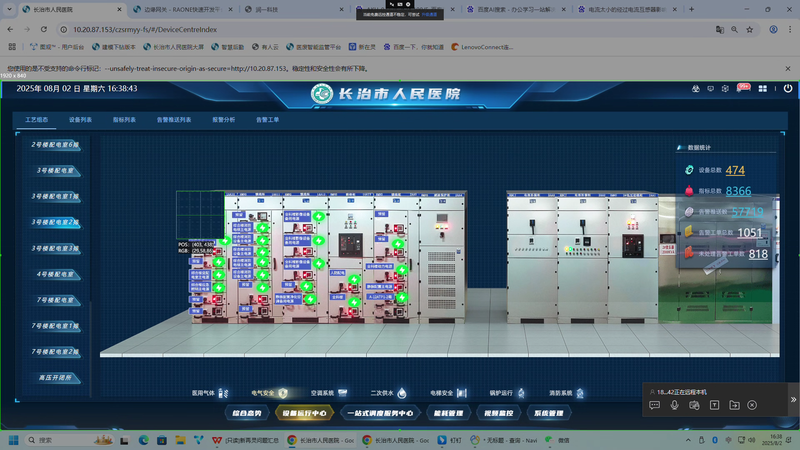Screen dimensions: 800x450
Task: Open the 消防系统 icon
Action: tap(580, 393)
